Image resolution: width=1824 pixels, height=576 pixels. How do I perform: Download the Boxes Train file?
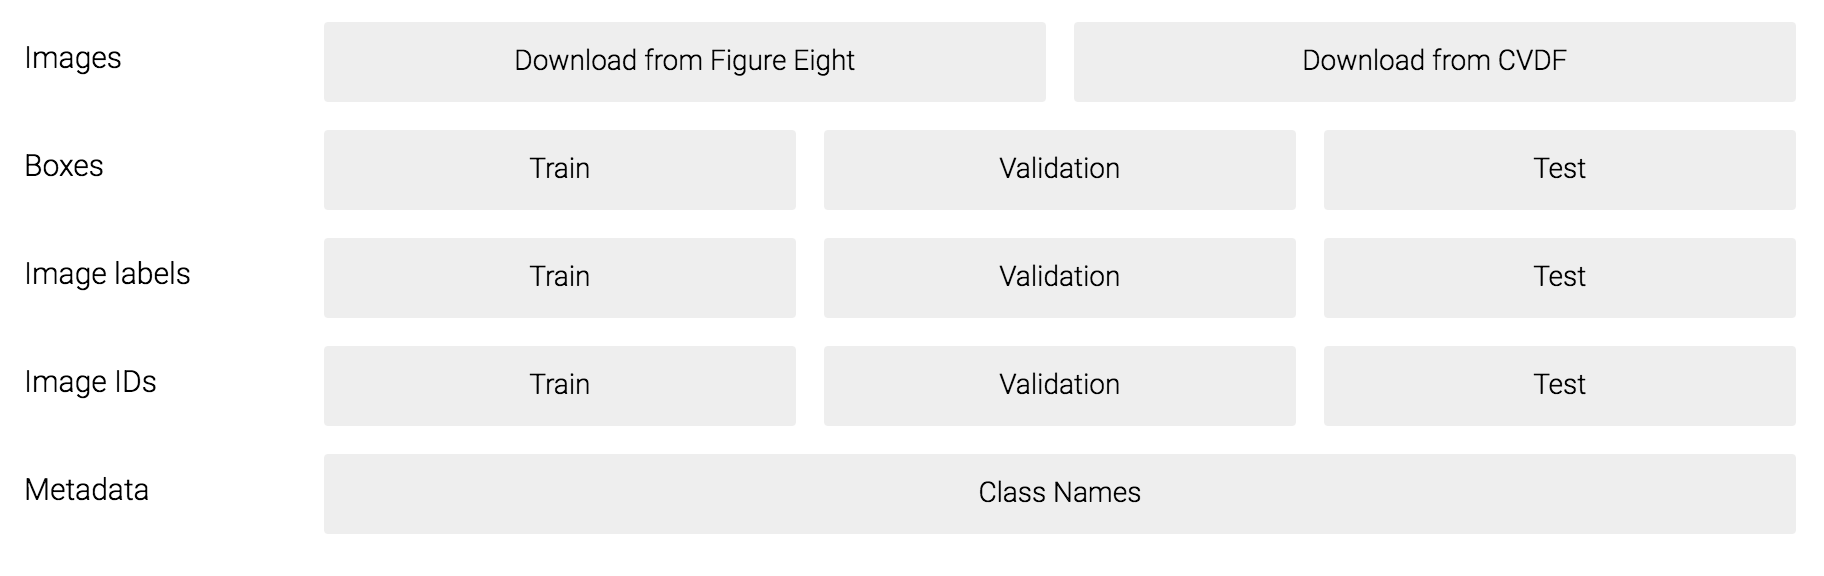tap(559, 169)
